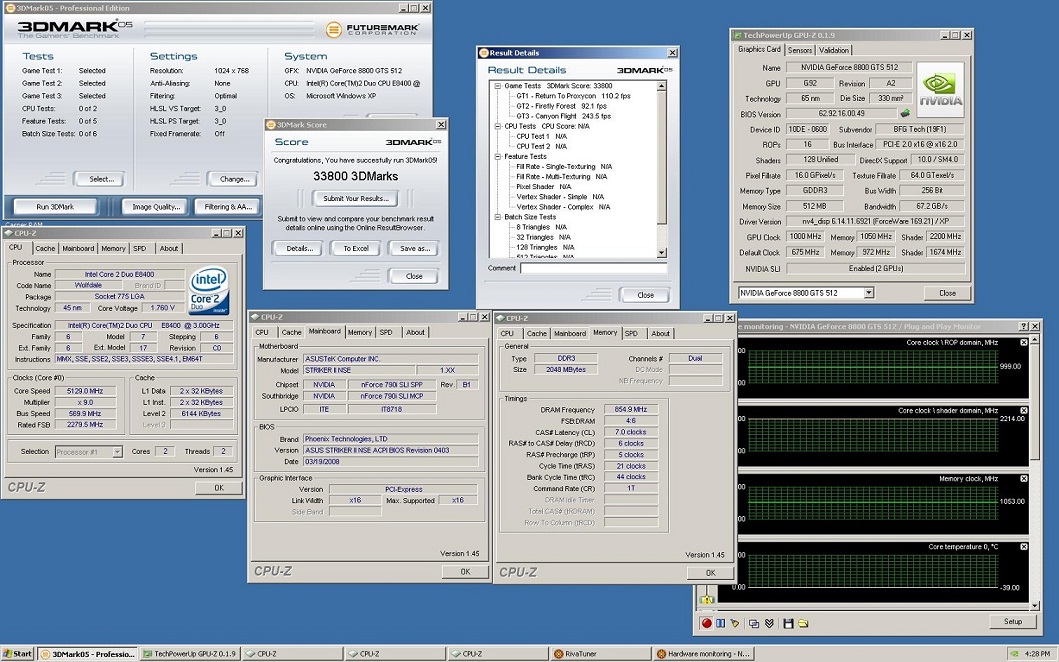1059x662 pixels.
Task: Click the Filtering & AA... button
Action: [x=228, y=207]
